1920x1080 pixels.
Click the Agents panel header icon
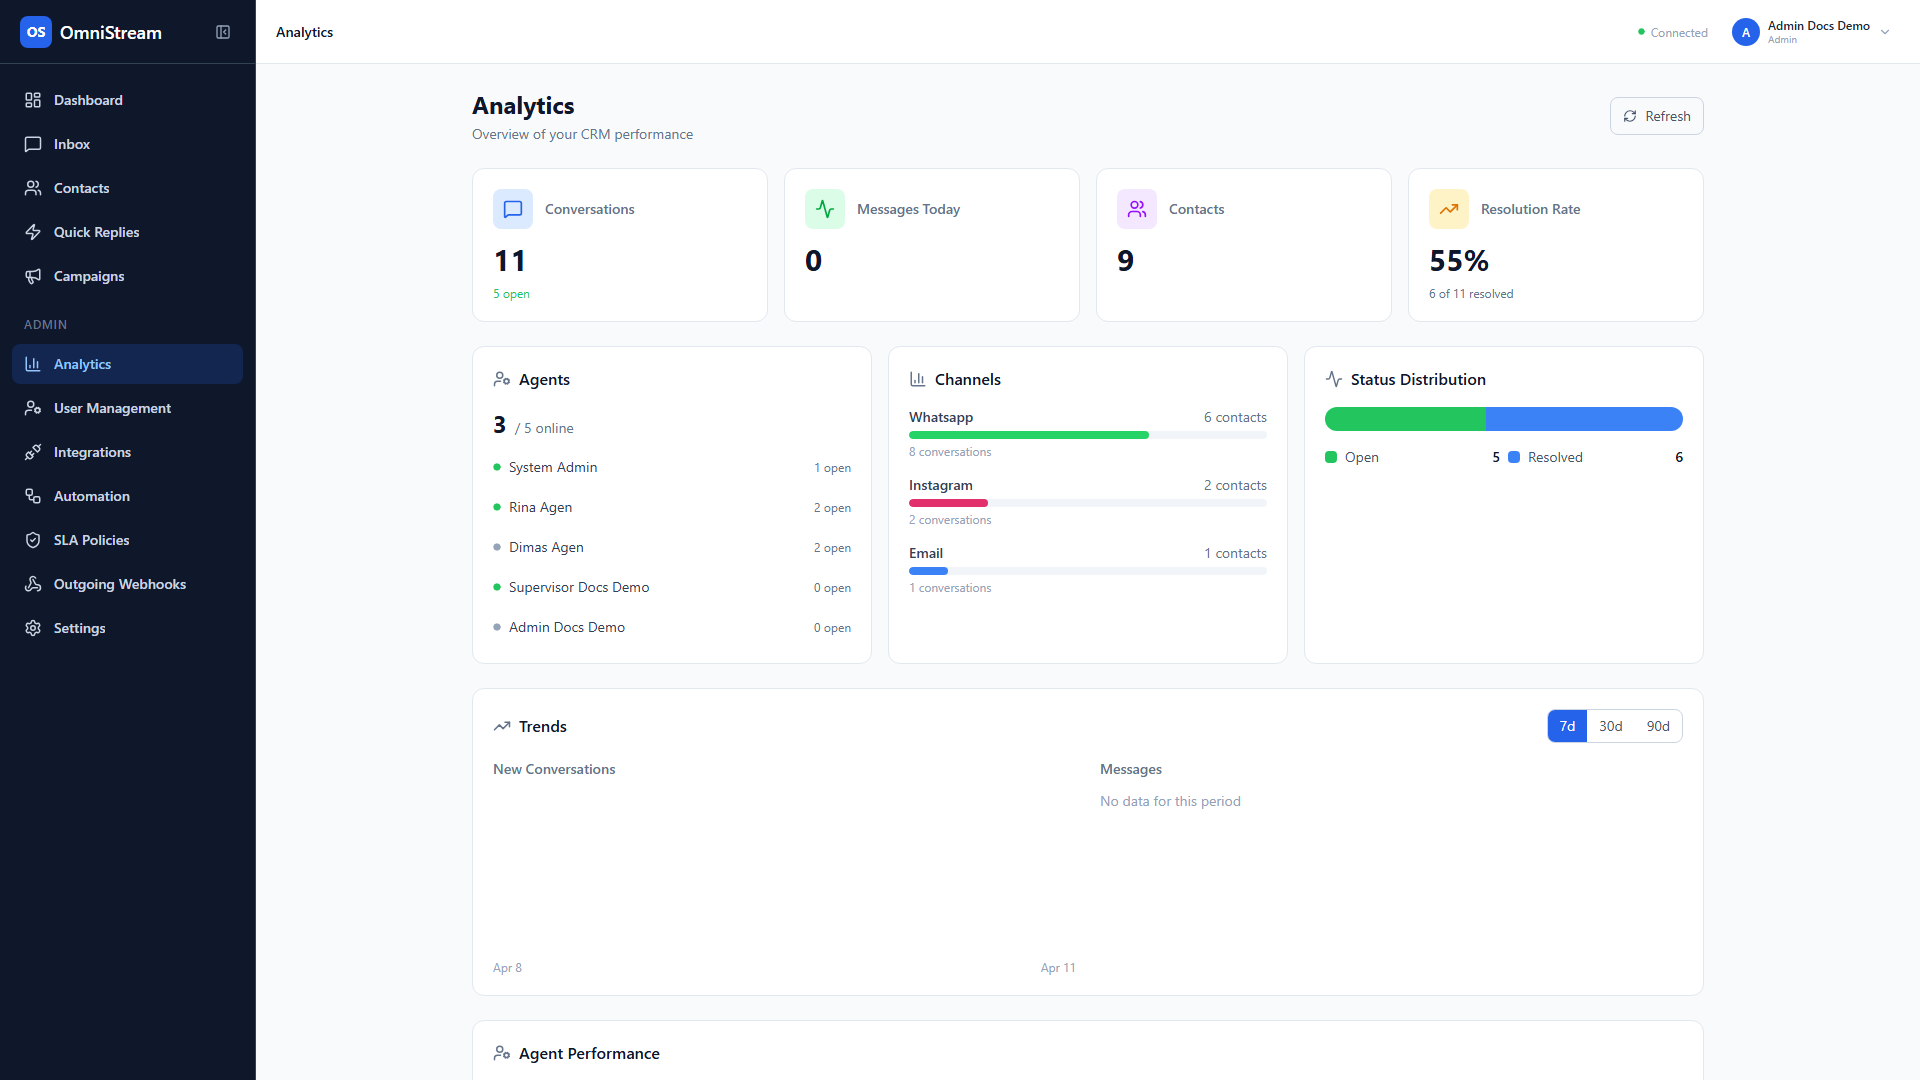click(502, 379)
